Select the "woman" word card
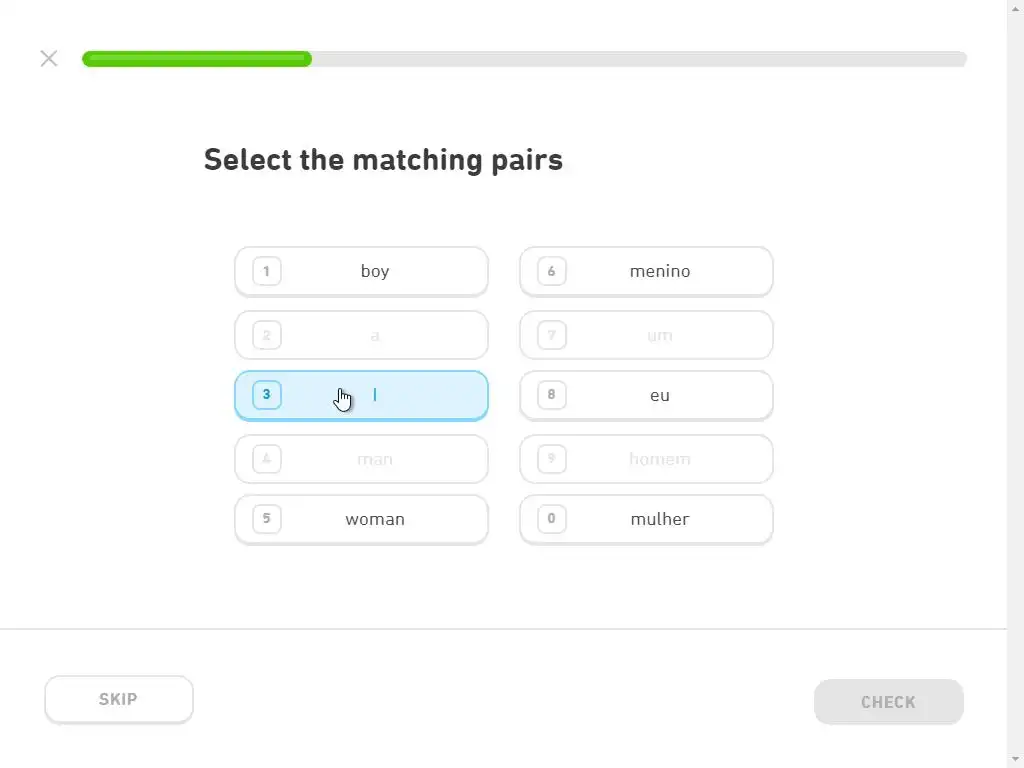Image resolution: width=1024 pixels, height=768 pixels. tap(361, 519)
